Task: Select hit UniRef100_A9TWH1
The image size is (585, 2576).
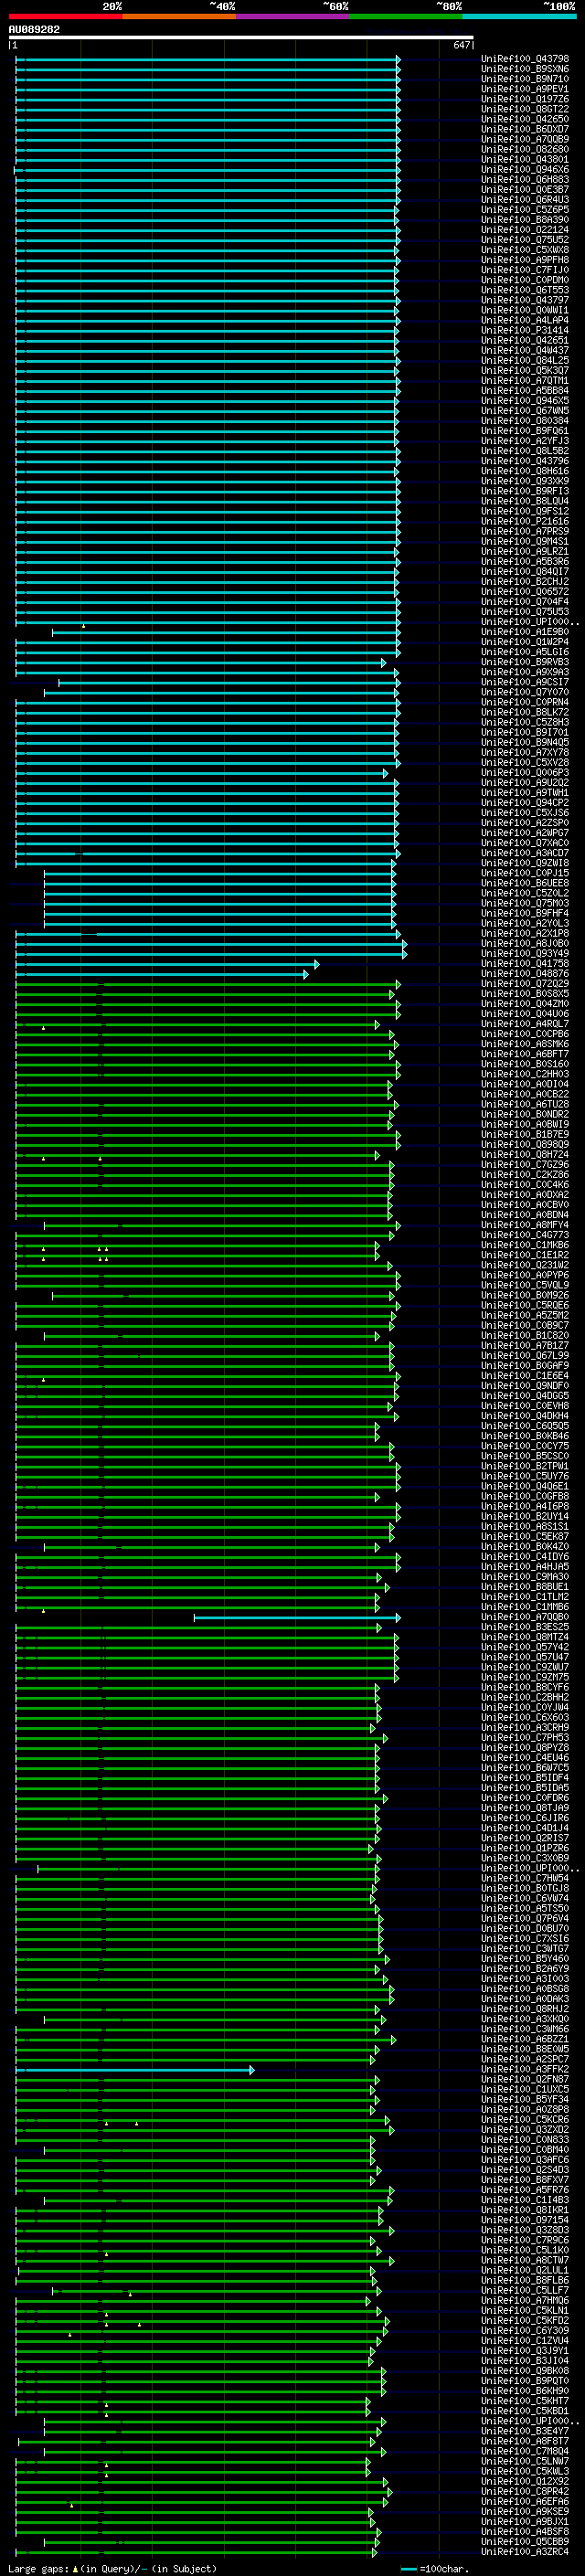Action: 525,792
